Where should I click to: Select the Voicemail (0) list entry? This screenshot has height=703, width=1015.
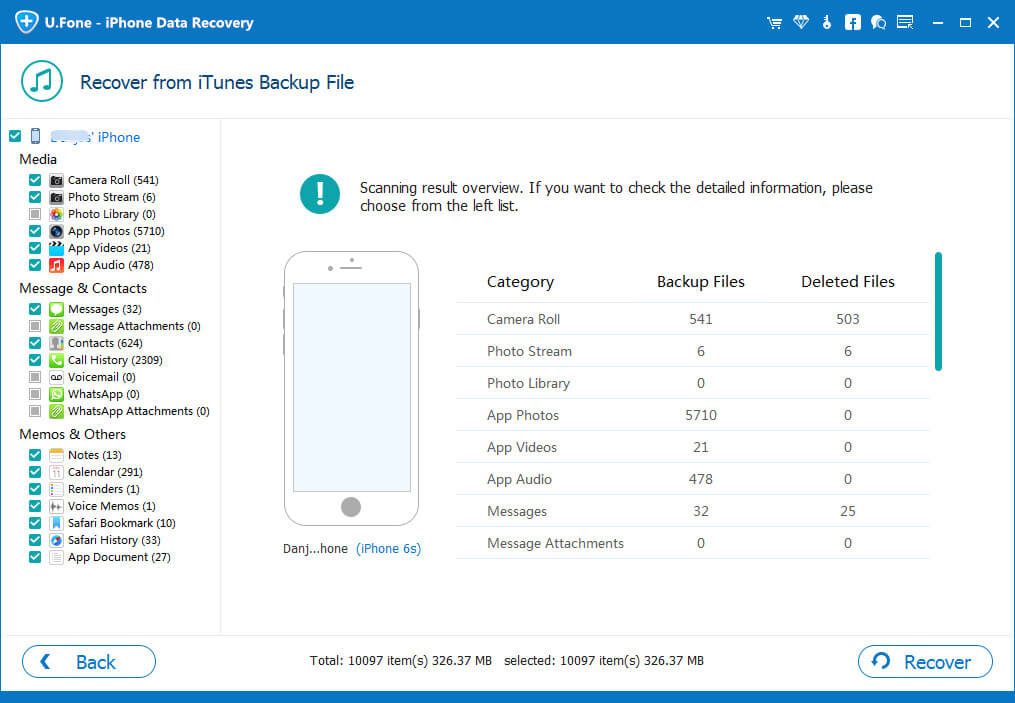102,377
